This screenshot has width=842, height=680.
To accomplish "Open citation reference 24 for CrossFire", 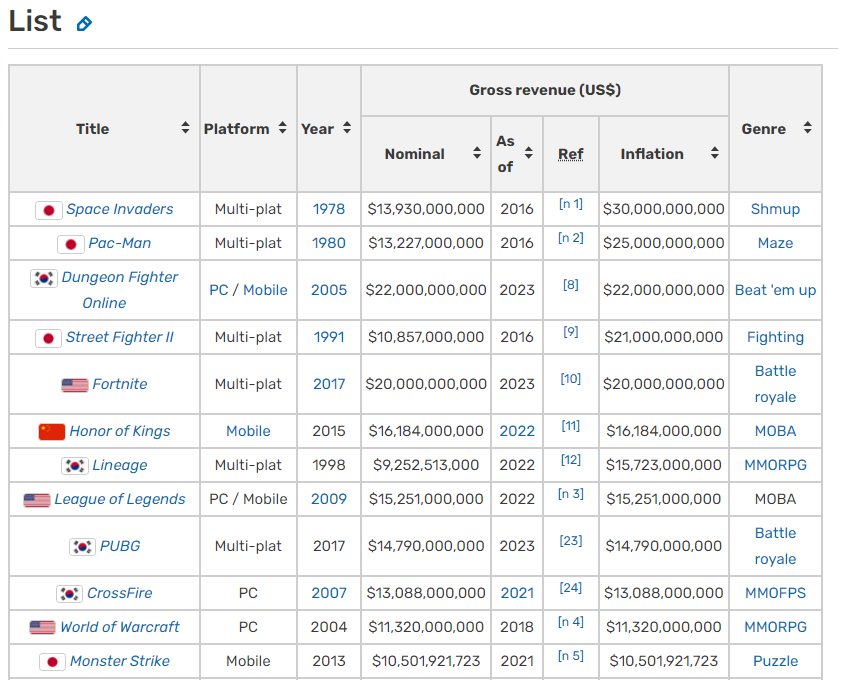I will (x=570, y=588).
